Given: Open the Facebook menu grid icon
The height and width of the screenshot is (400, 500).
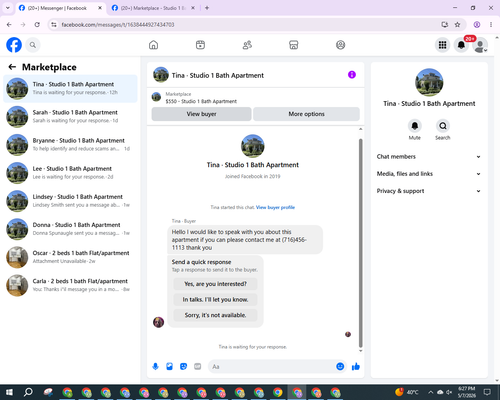Looking at the screenshot, I should [x=442, y=45].
